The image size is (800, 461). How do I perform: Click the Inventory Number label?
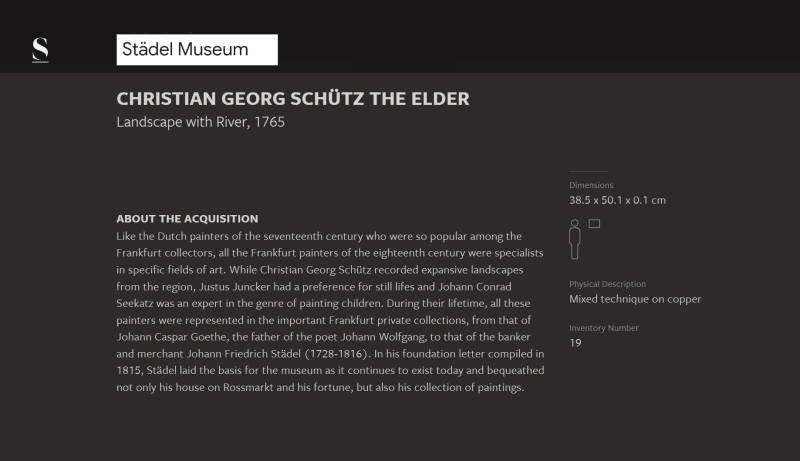(604, 328)
